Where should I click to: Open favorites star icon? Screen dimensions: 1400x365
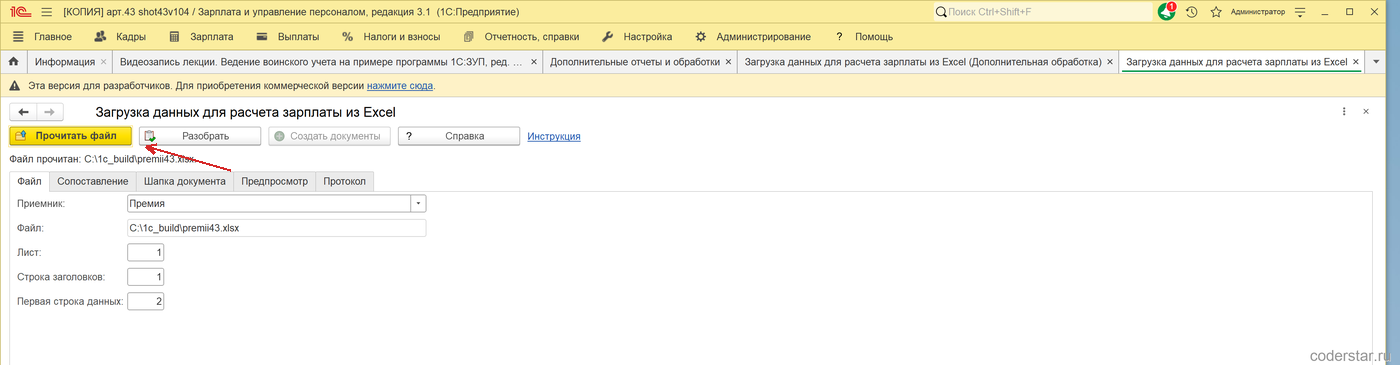[1216, 12]
